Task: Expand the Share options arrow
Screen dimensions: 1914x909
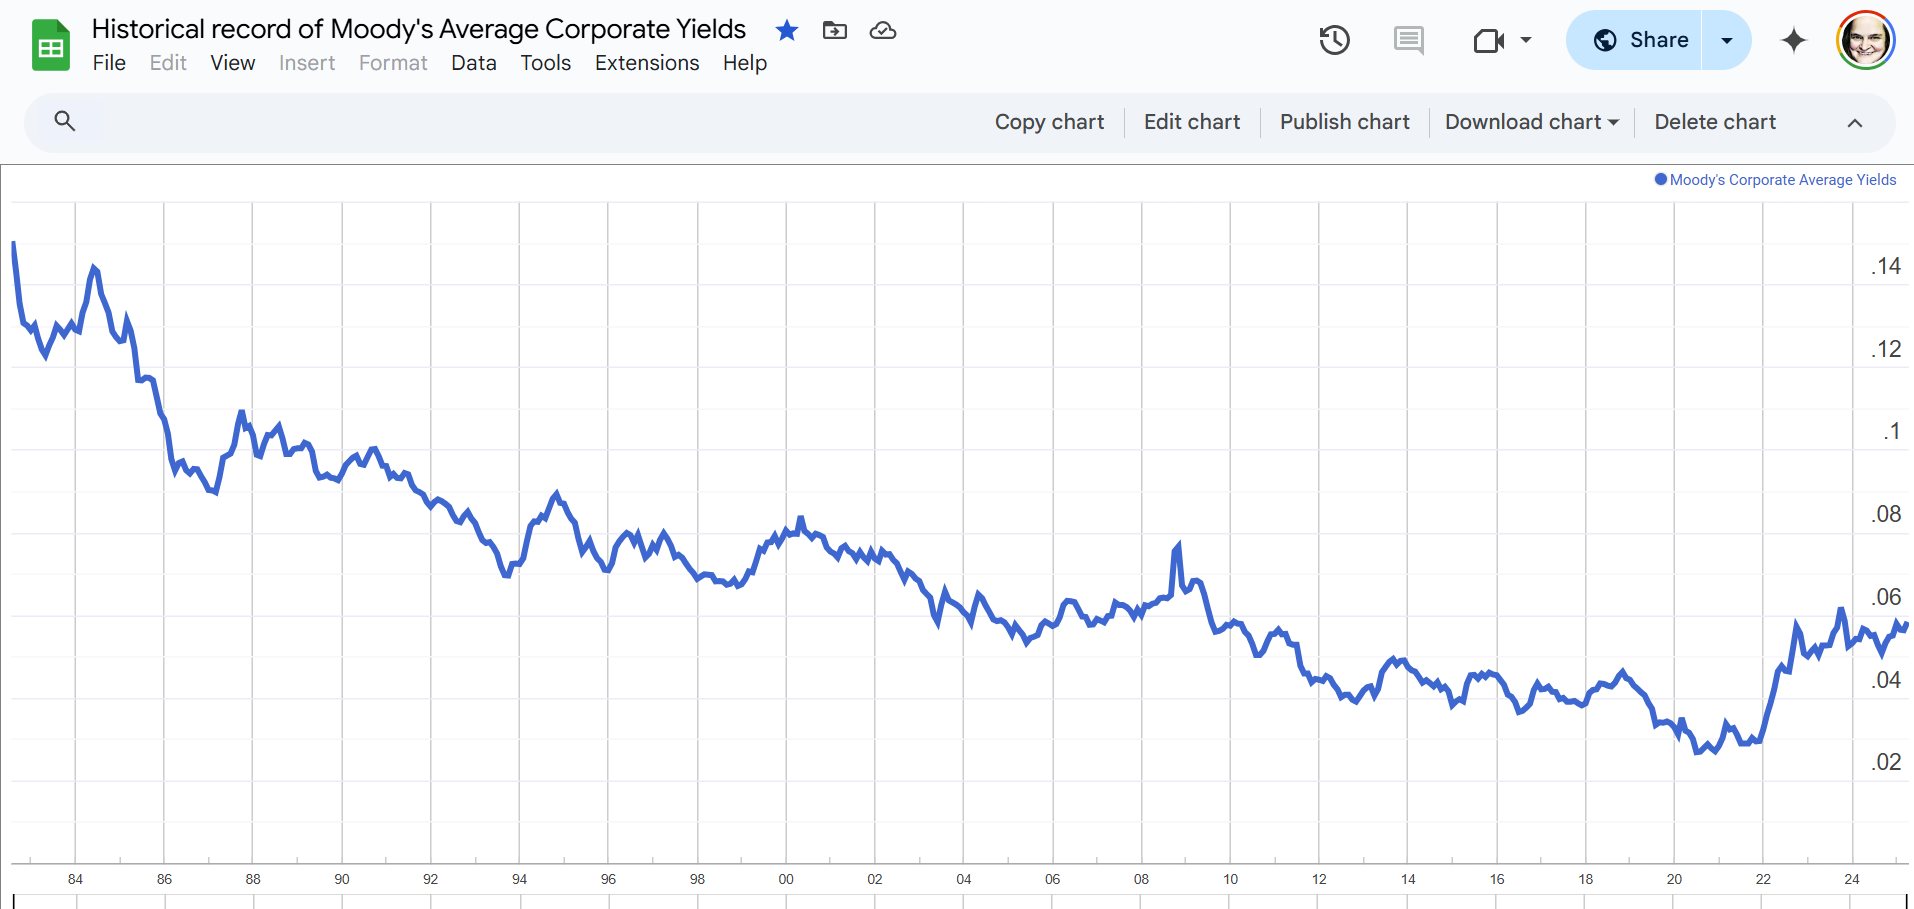Action: pos(1727,40)
